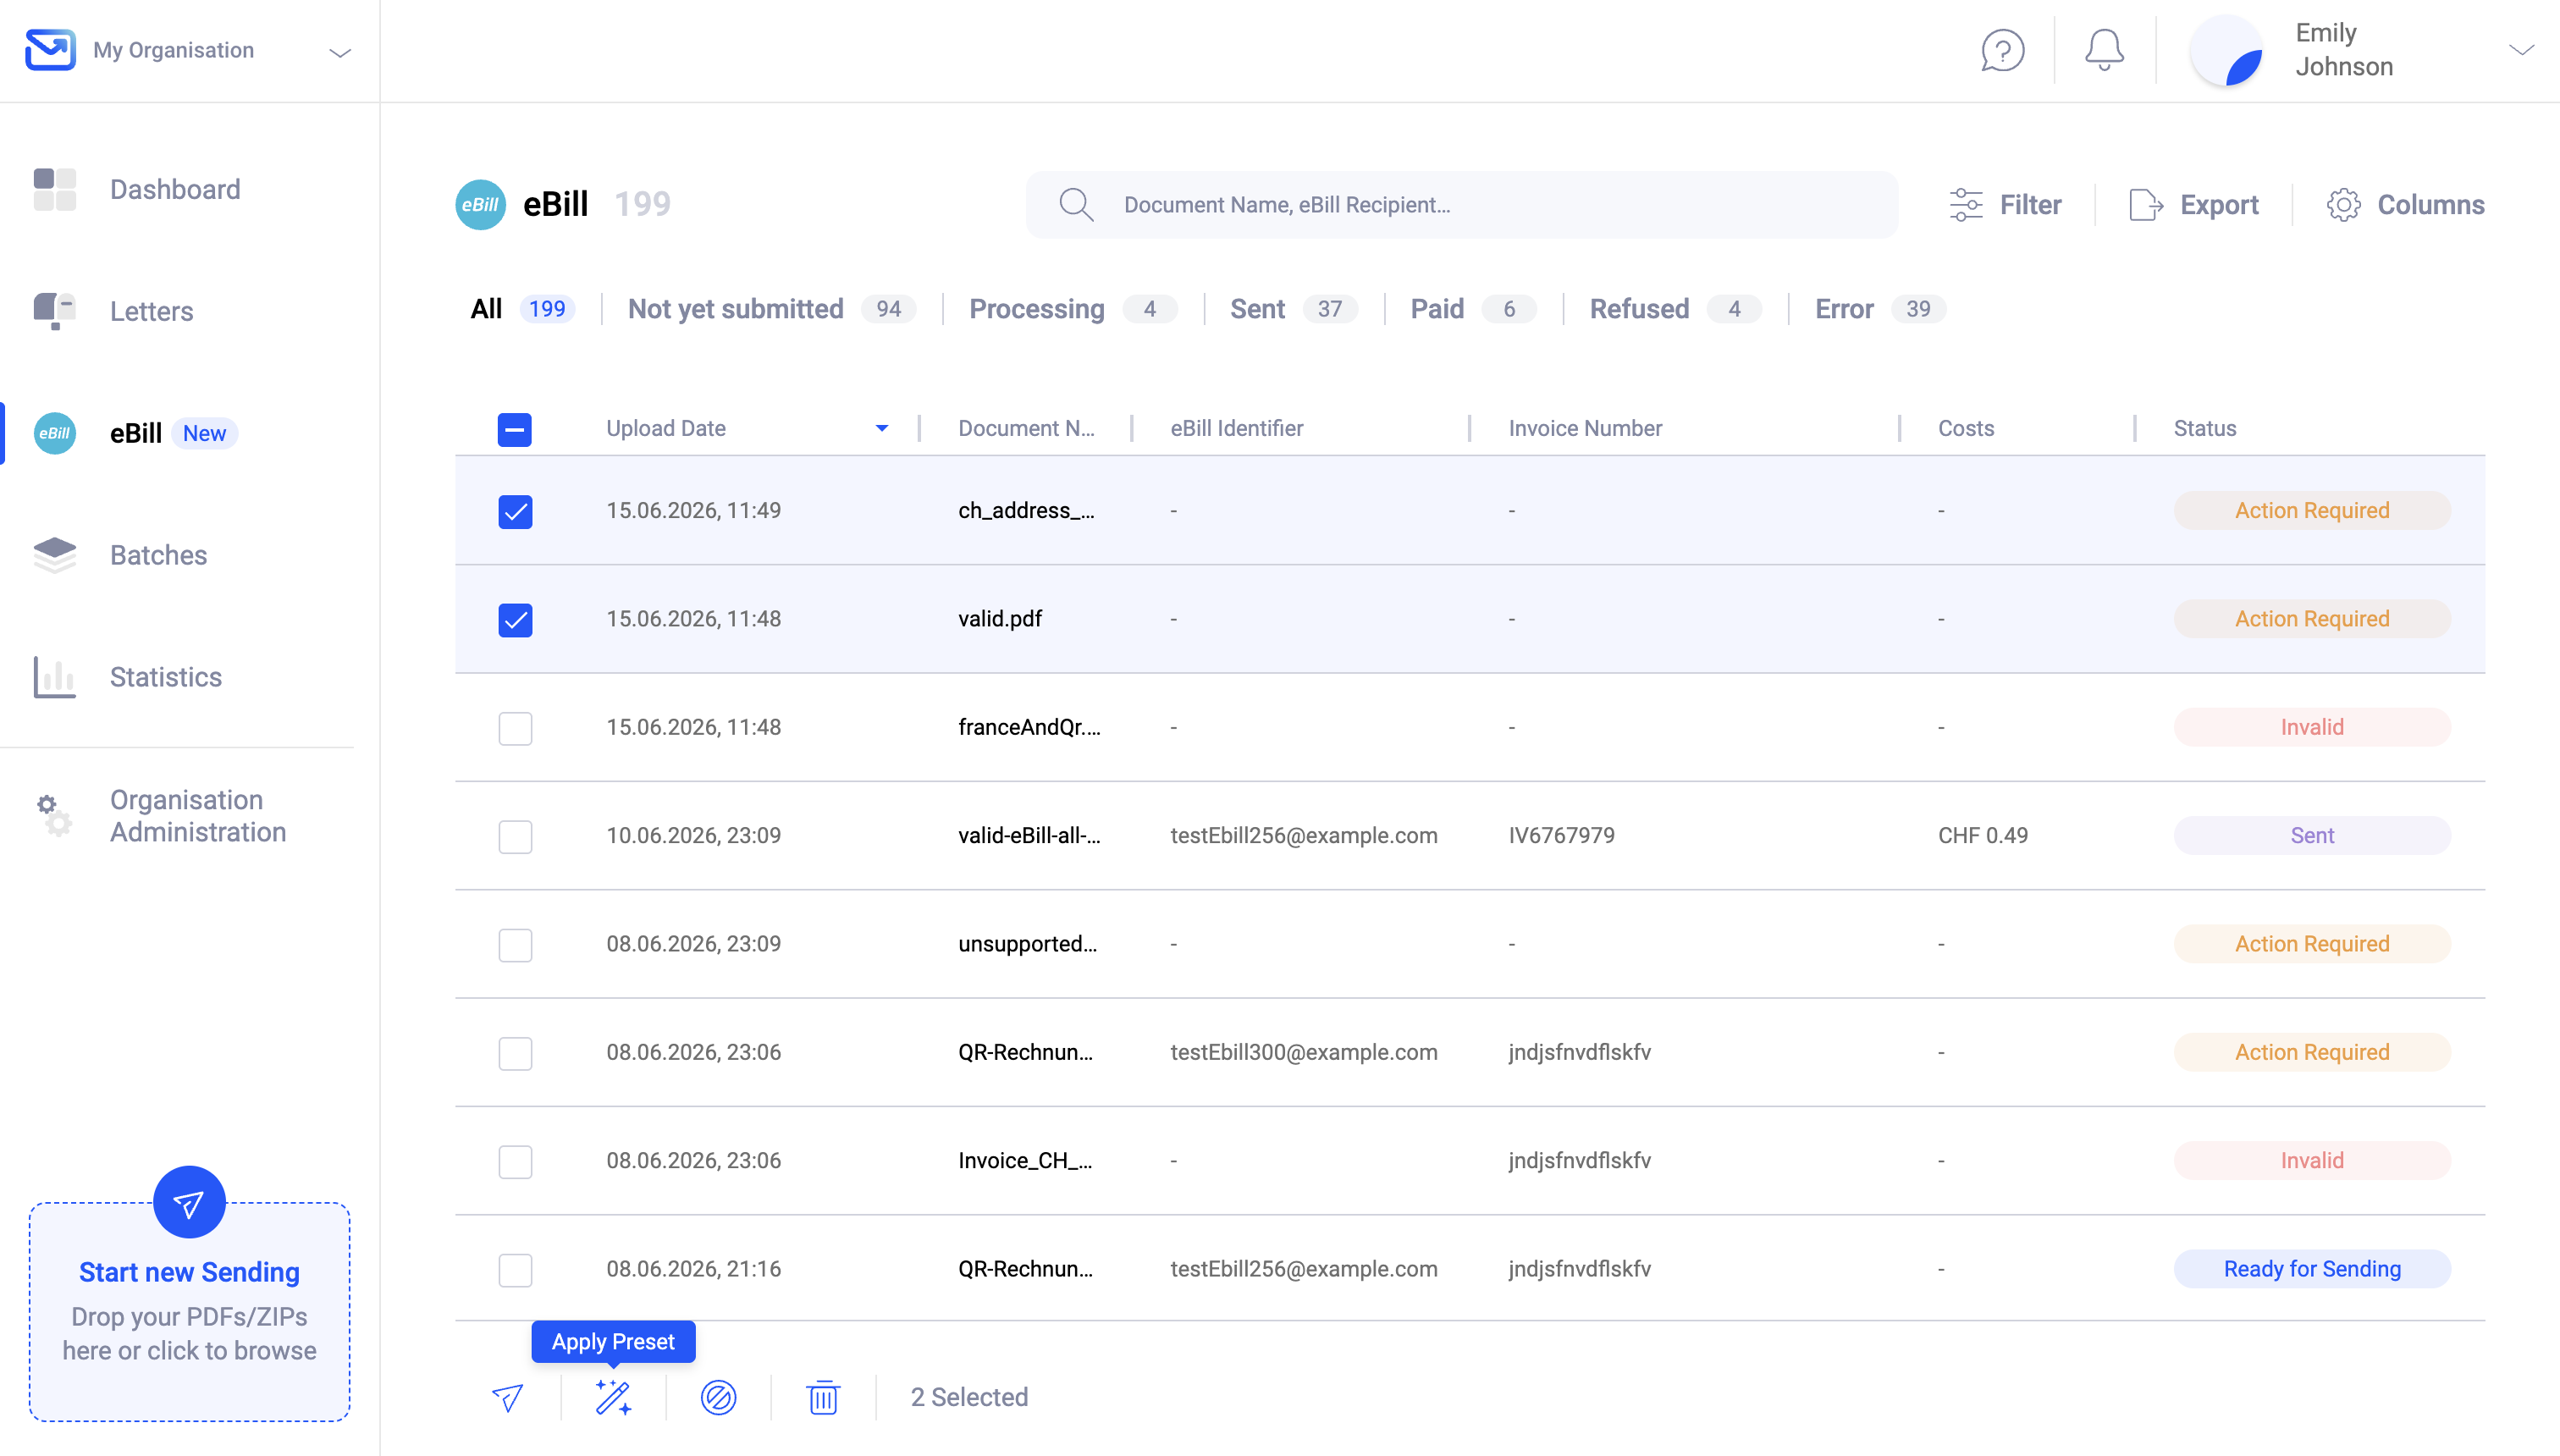Focus the document name search field

tap(1461, 205)
